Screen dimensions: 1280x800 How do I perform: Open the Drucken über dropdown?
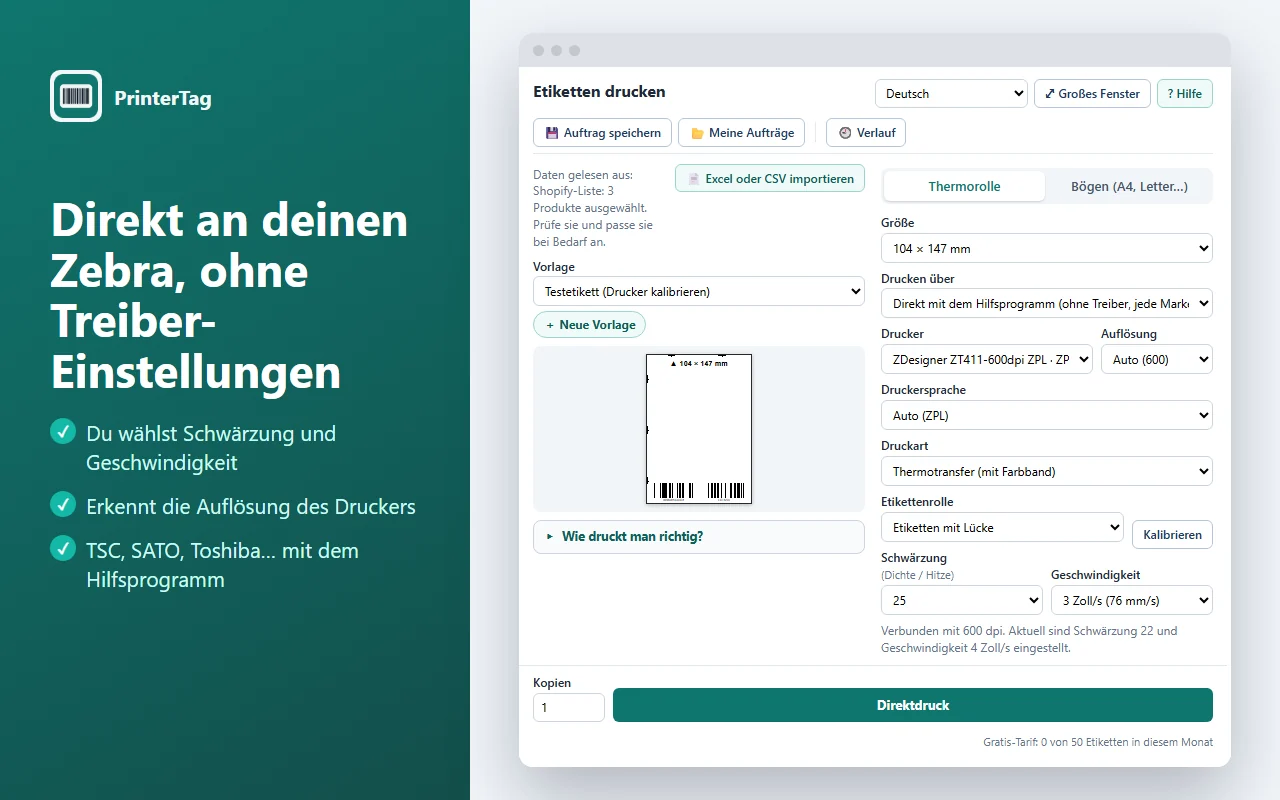click(x=1047, y=303)
